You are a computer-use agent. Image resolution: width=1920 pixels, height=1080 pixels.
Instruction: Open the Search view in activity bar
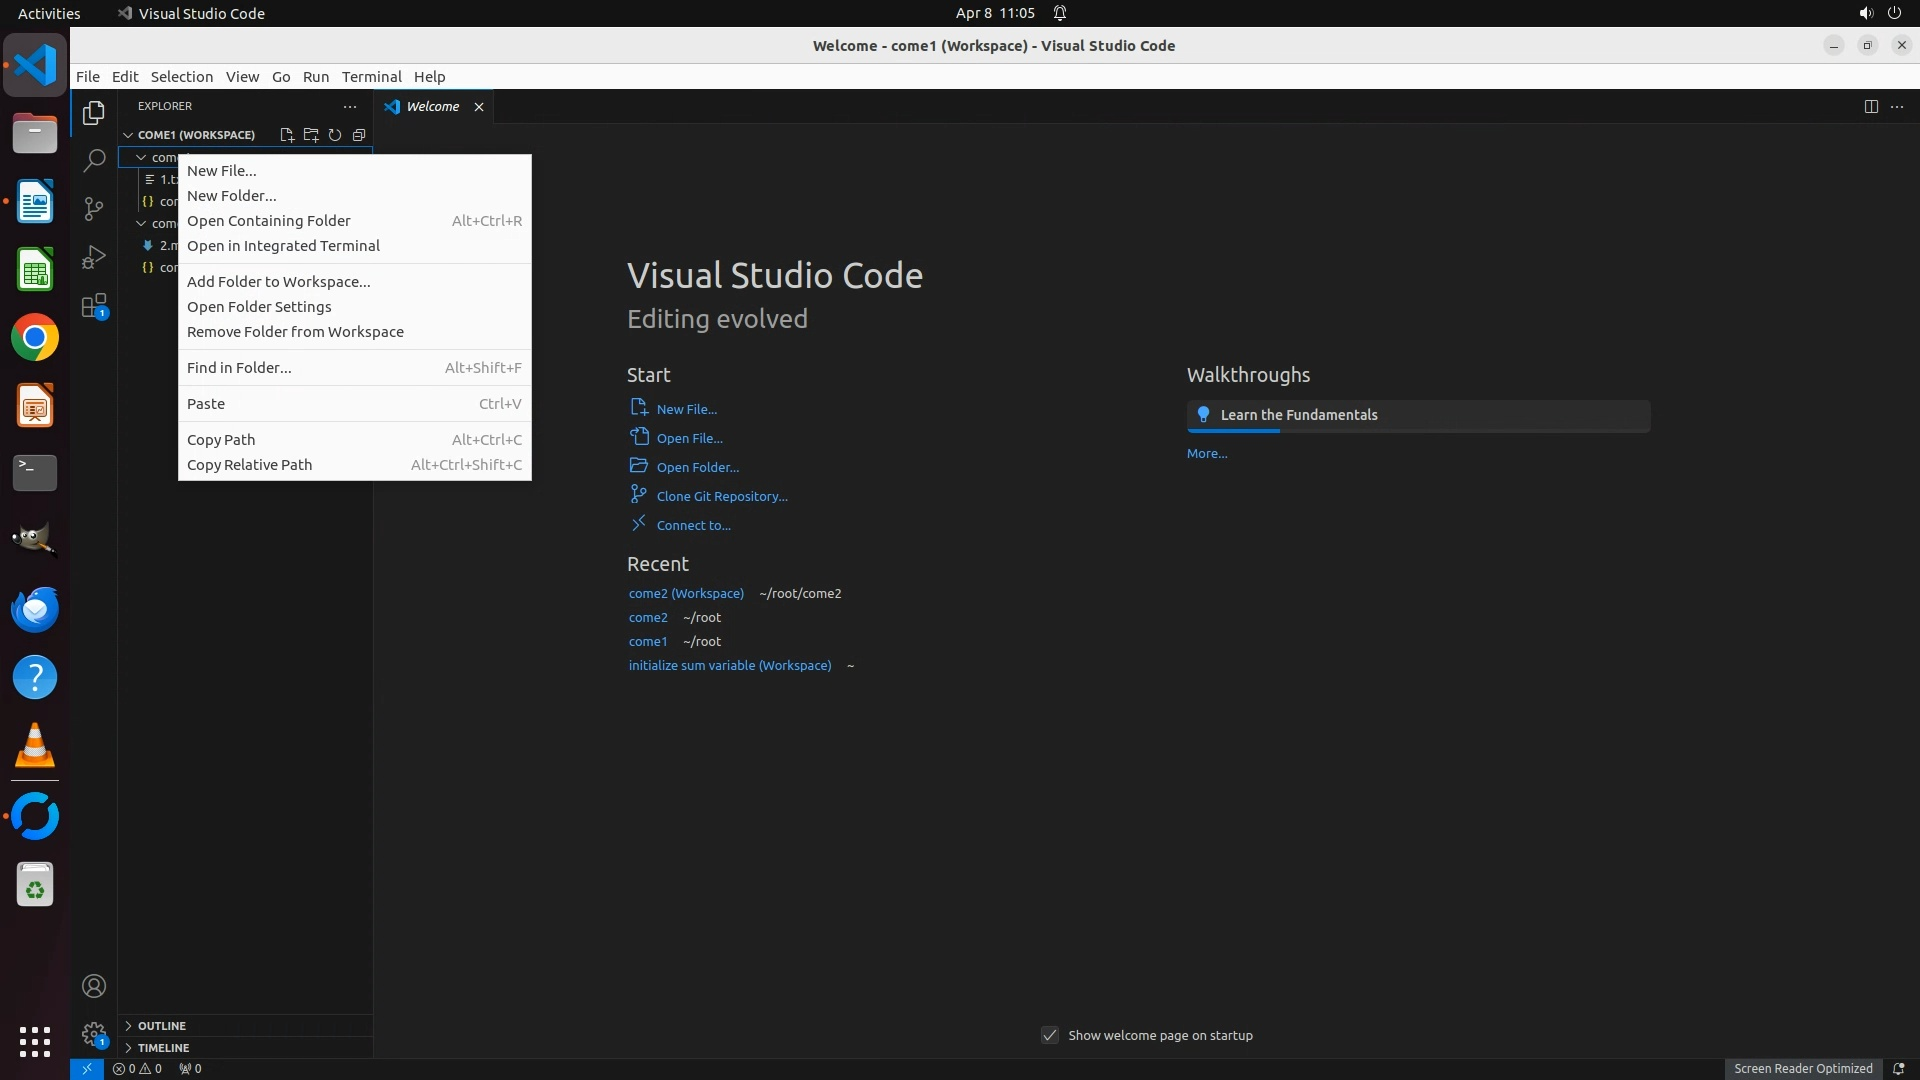click(x=93, y=160)
